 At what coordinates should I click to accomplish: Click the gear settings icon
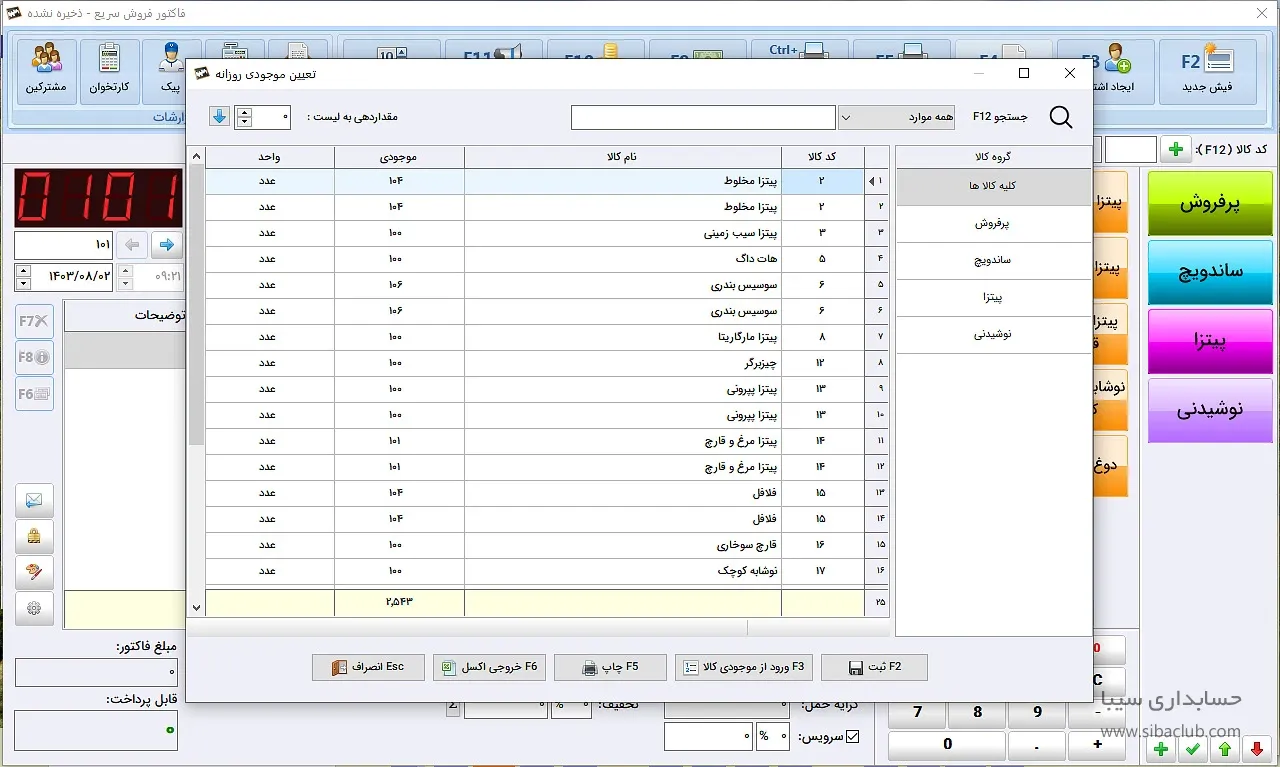(35, 608)
